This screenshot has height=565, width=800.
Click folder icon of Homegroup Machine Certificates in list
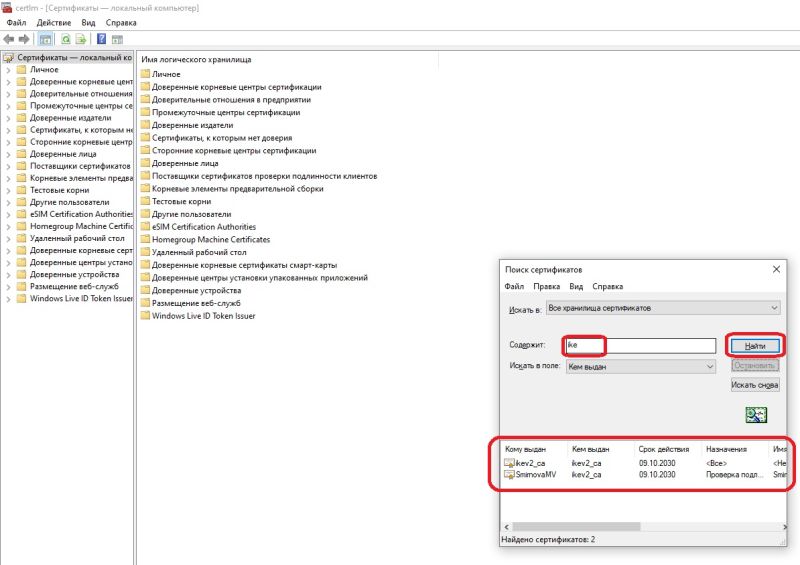click(145, 239)
